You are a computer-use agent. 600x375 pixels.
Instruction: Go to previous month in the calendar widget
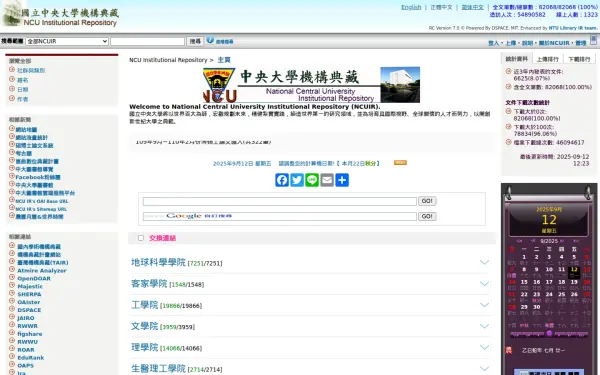click(x=533, y=241)
